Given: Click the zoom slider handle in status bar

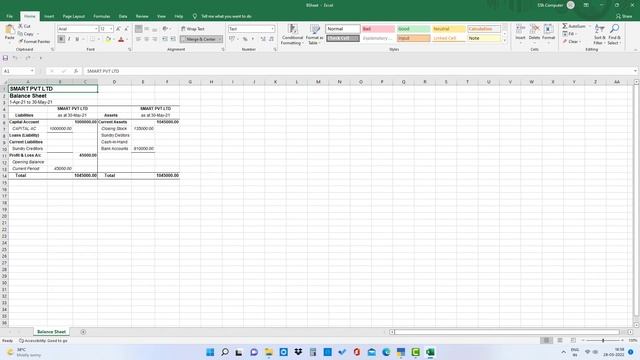Looking at the screenshot, I should (603, 340).
